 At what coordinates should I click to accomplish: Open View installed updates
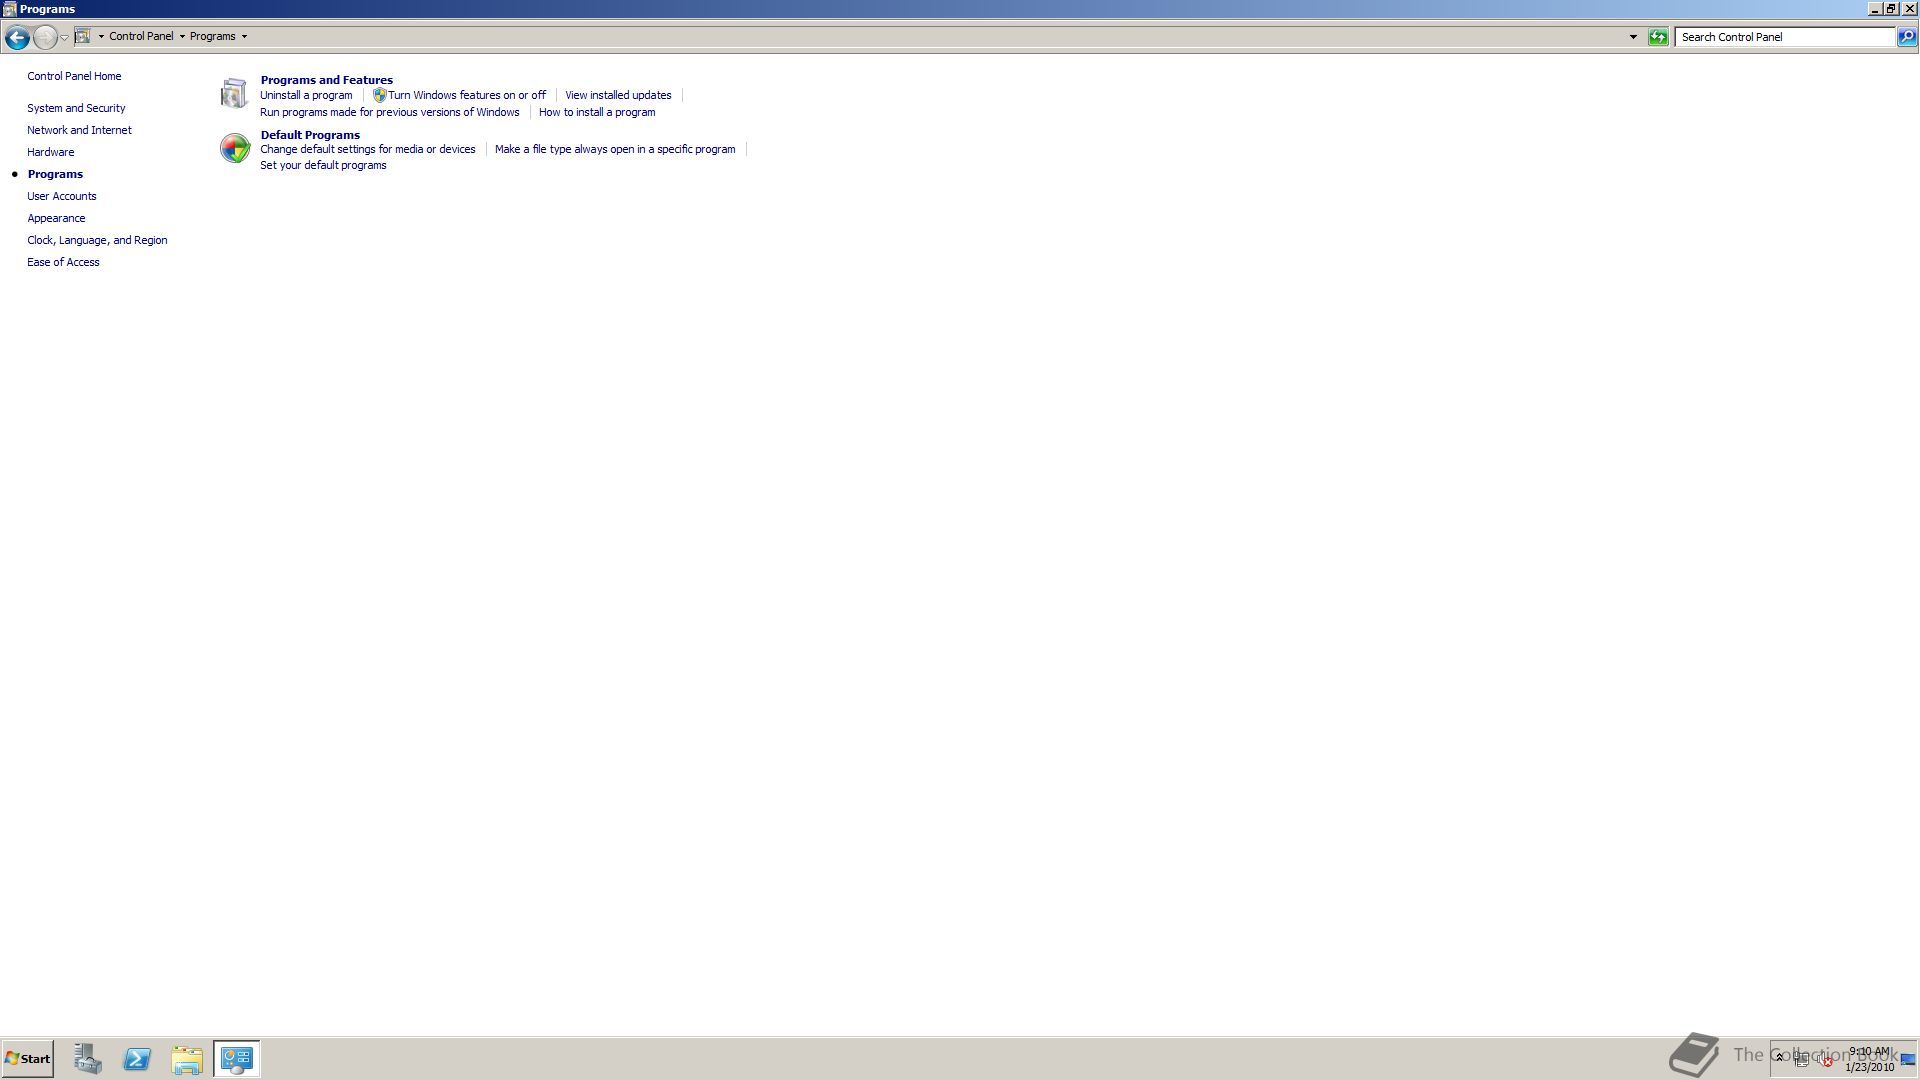[618, 95]
